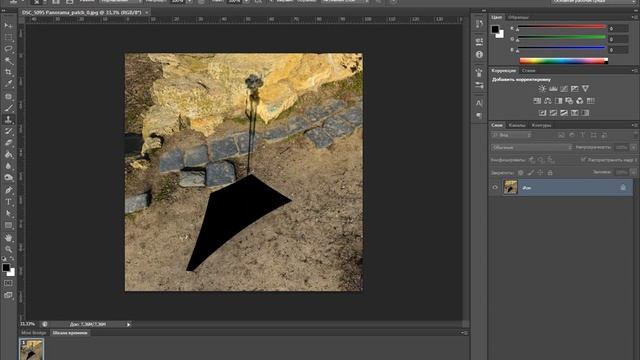Select the Lasso tool
The height and width of the screenshot is (360, 640).
[x=8, y=49]
